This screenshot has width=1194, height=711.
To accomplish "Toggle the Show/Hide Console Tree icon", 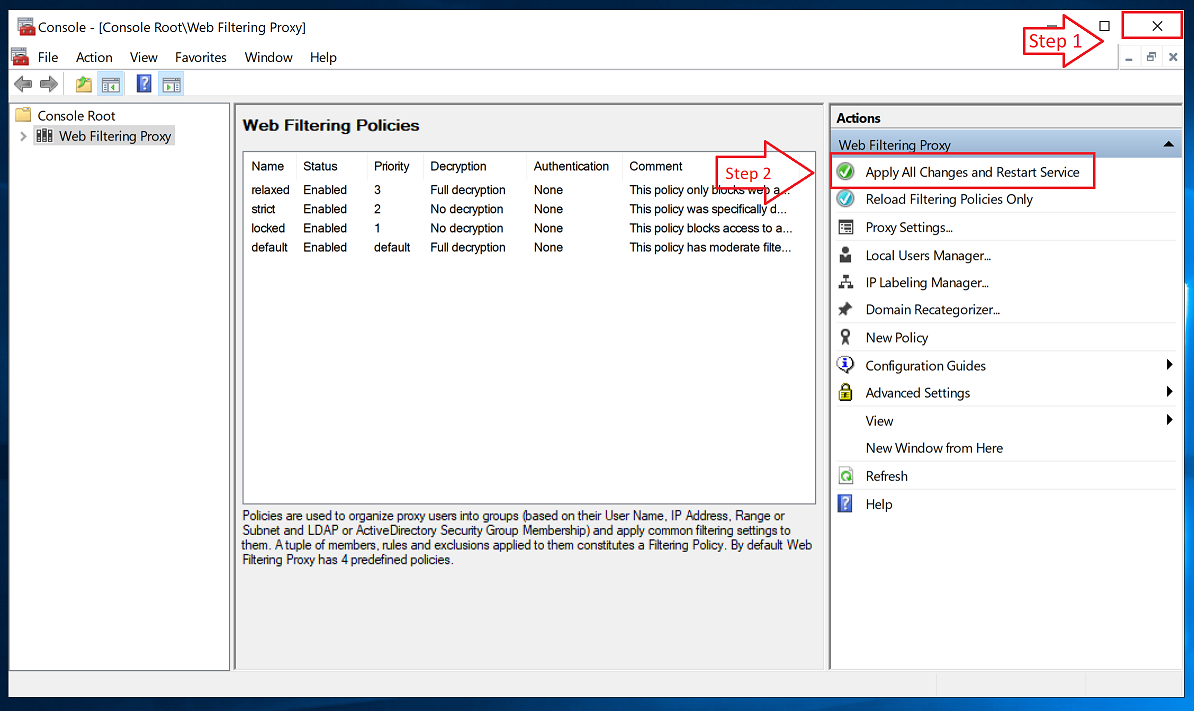I will [x=111, y=84].
